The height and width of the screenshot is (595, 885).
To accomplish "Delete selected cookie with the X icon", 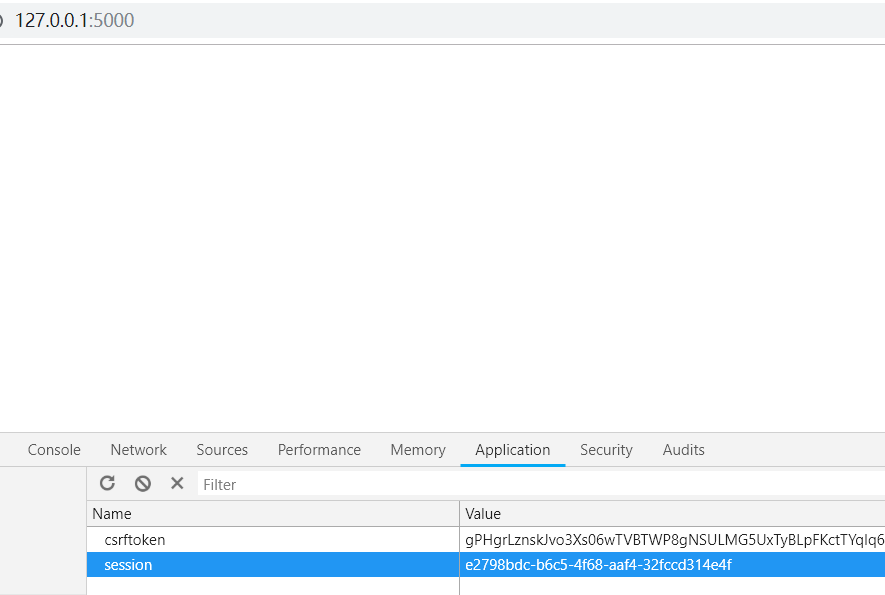I will 177,483.
